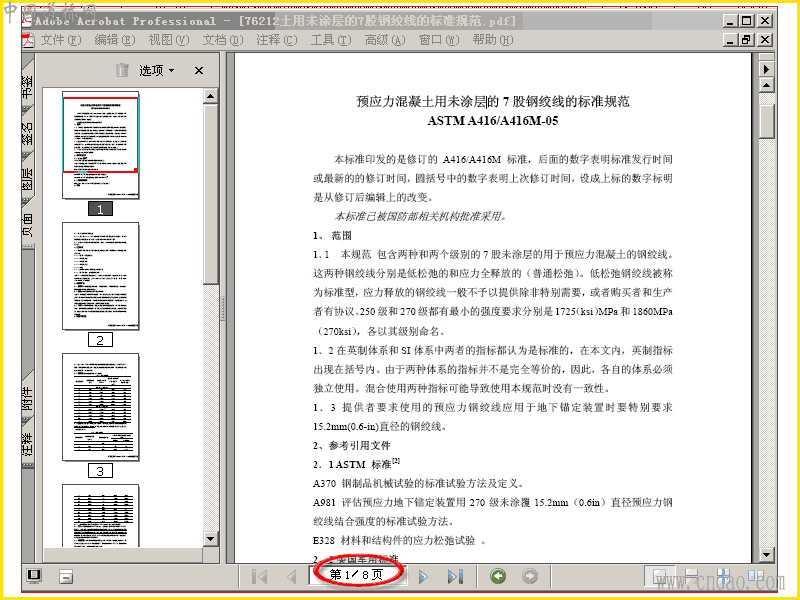This screenshot has width=800, height=600.
Task: Switch to the 书签 bookmarks side tab
Action: pyautogui.click(x=28, y=85)
